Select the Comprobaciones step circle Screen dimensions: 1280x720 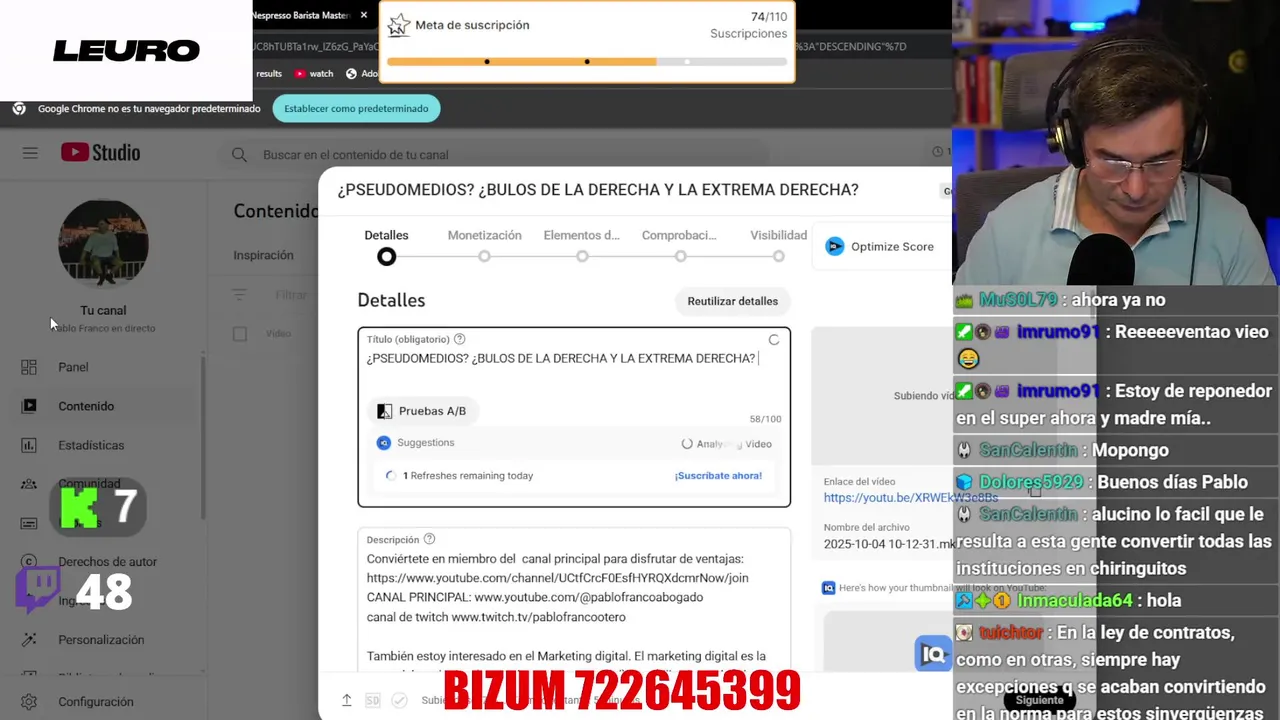click(680, 257)
